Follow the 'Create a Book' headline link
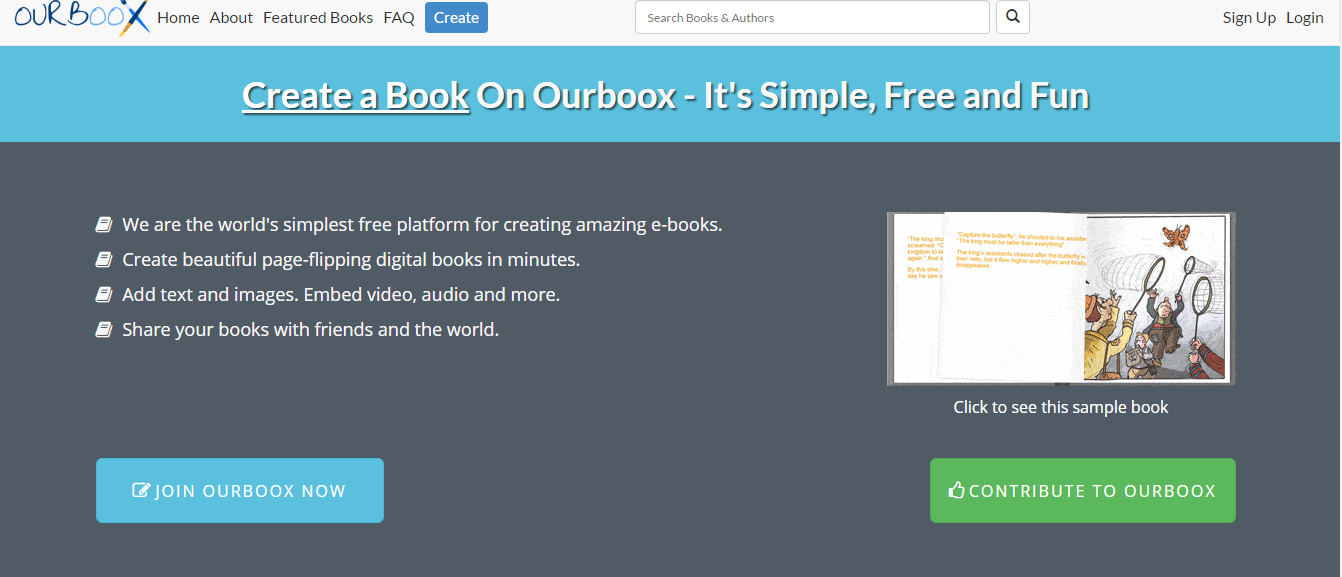The image size is (1342, 577). [x=355, y=95]
